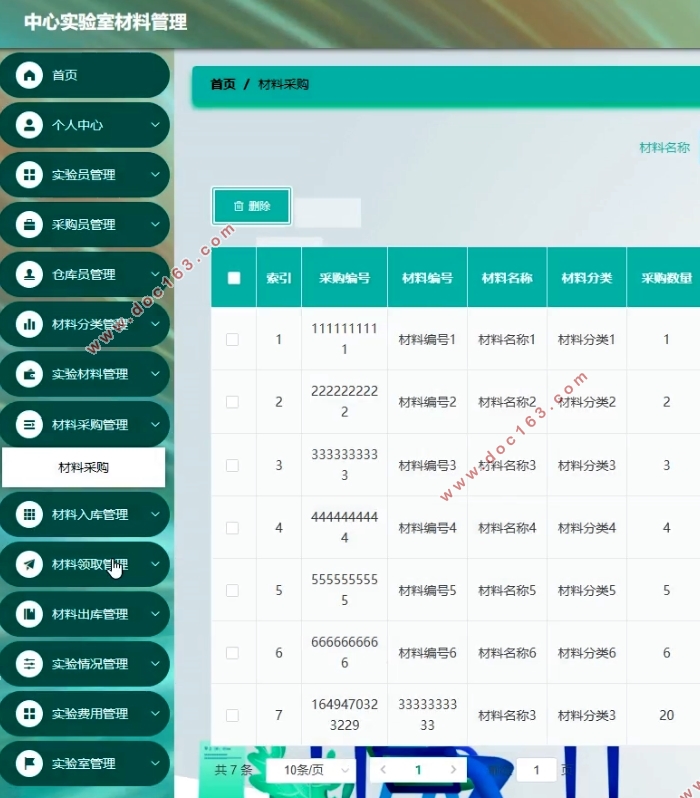Click 材料采购 in the breadcrumb
The width and height of the screenshot is (700, 798).
click(x=284, y=84)
